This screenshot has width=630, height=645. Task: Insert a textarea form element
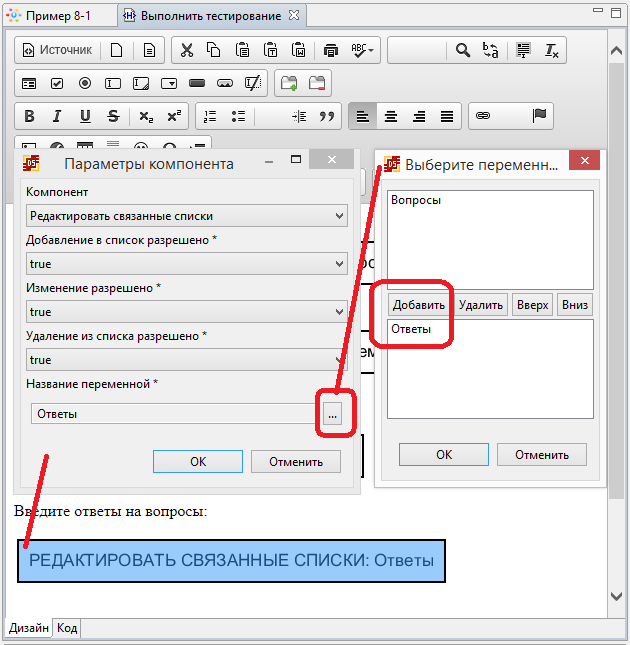point(141,84)
